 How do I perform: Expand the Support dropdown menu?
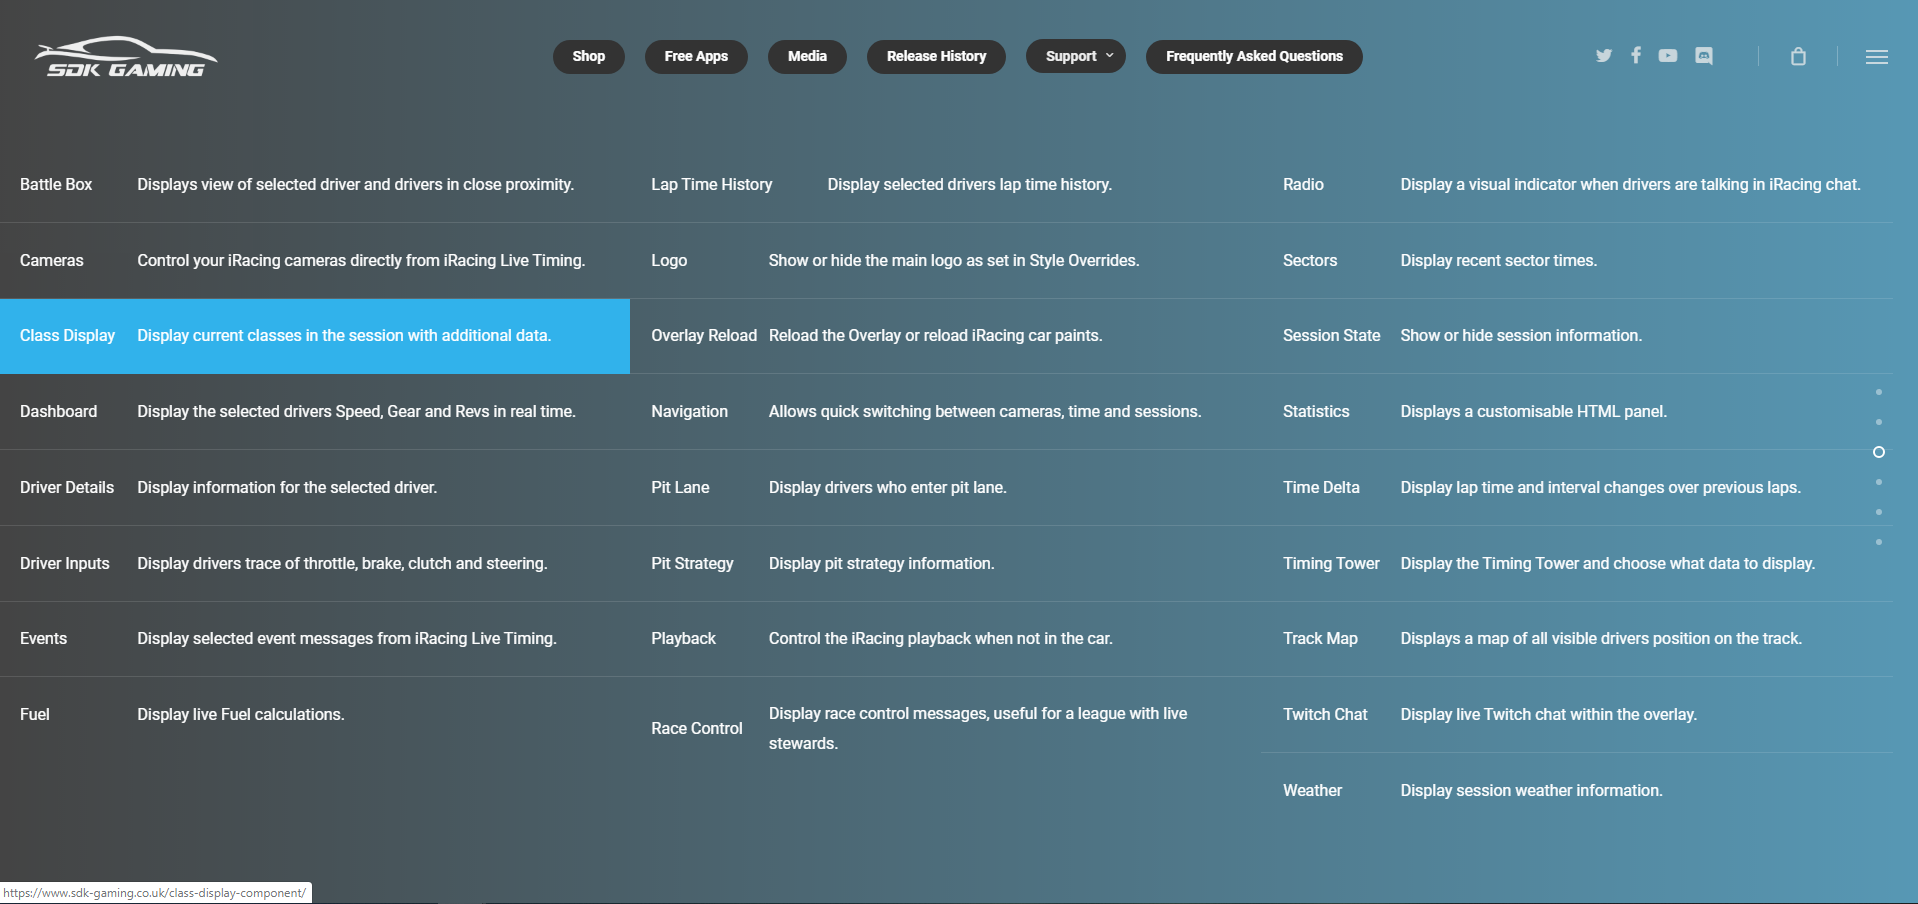click(x=1076, y=56)
